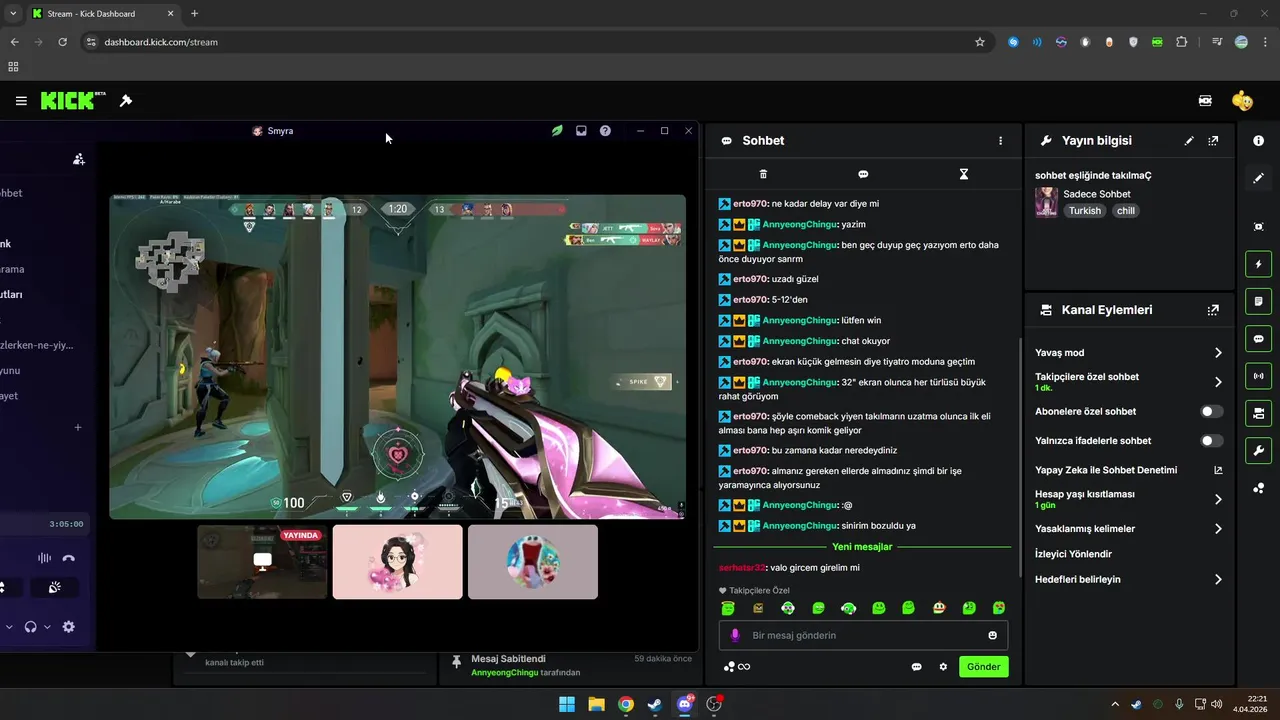
Task: Expand Hedefleri belirleyin settings
Action: (1218, 579)
